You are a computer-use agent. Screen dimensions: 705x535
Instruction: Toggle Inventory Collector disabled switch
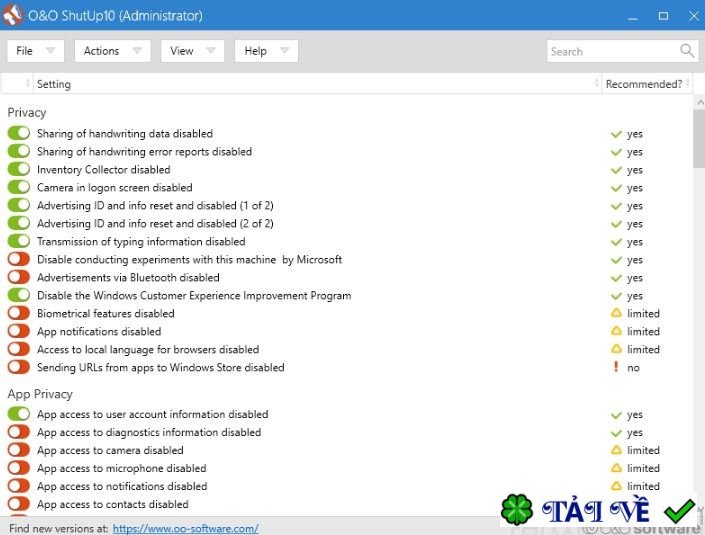tap(18, 169)
